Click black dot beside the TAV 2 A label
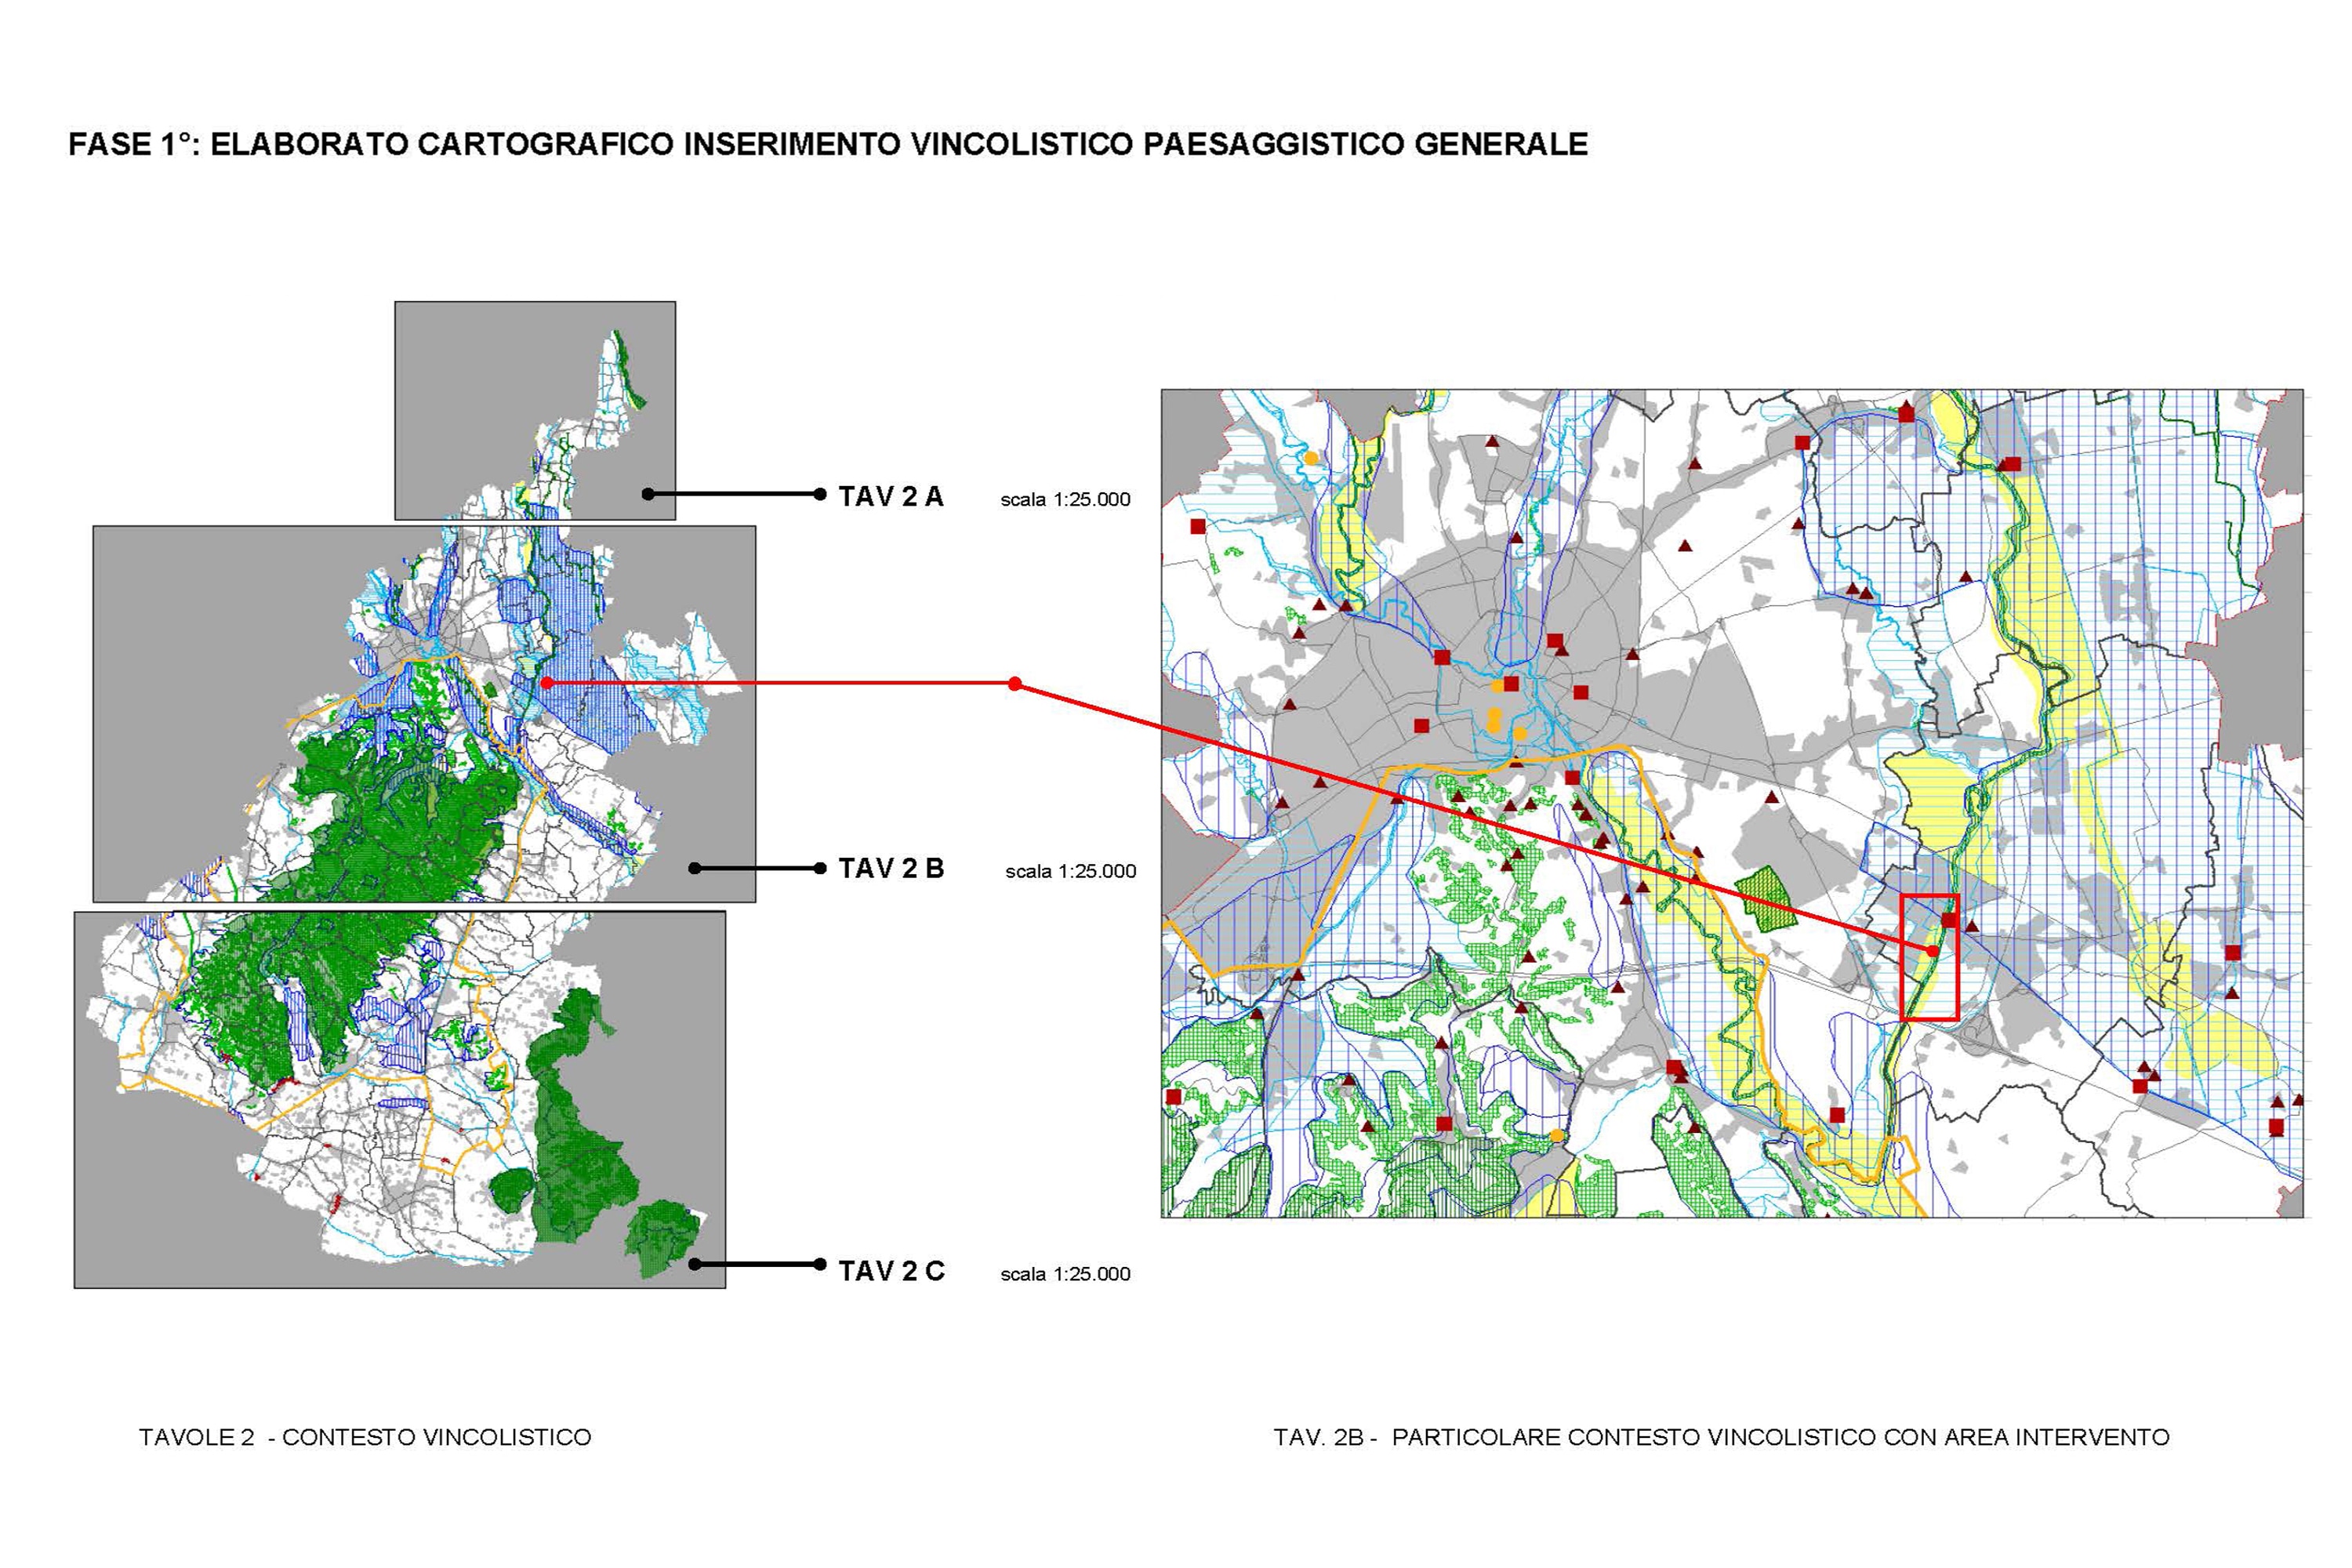2352x1568 pixels. (x=820, y=494)
